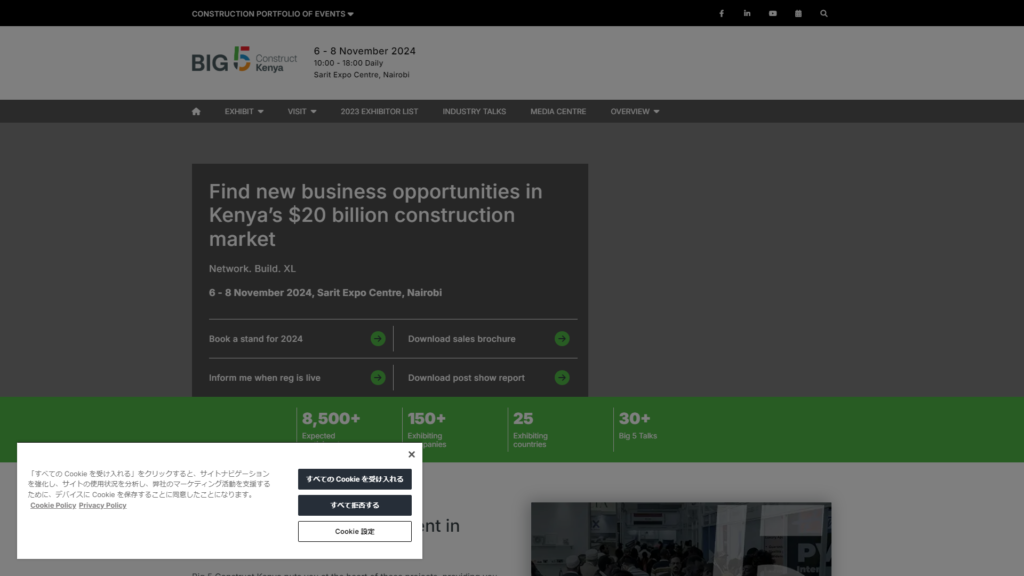Accept all cookies button
The width and height of the screenshot is (1024, 576).
(355, 479)
